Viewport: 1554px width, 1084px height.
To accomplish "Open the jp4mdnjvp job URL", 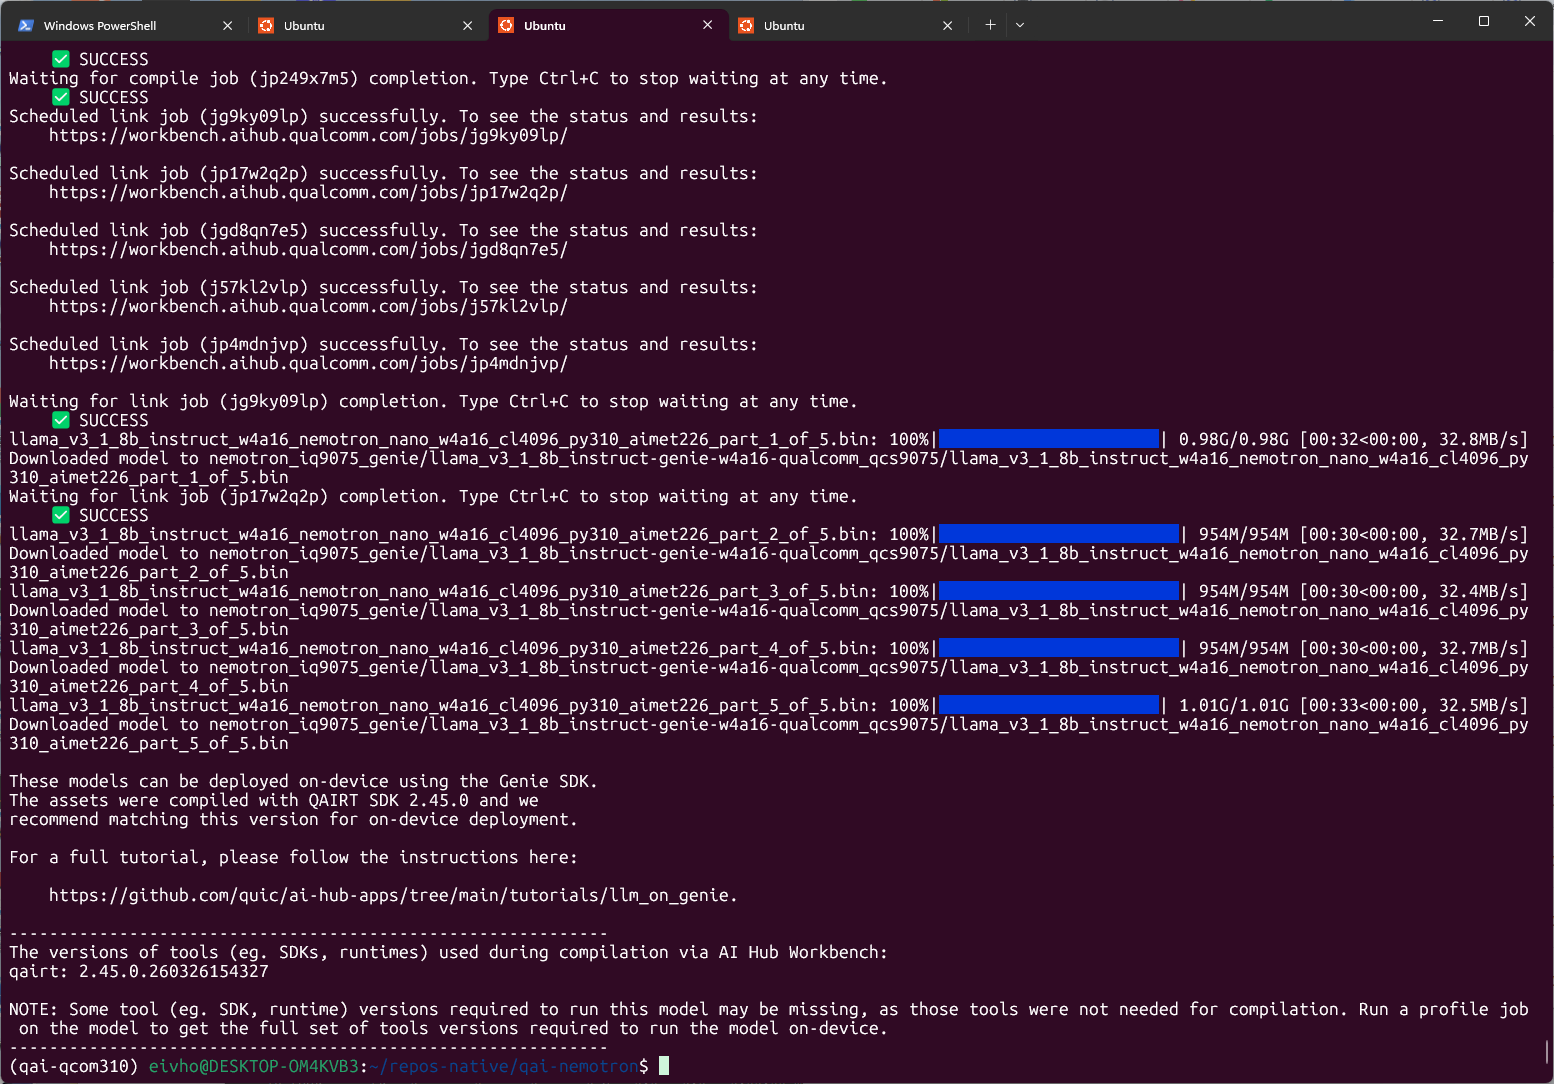I will click(x=308, y=363).
